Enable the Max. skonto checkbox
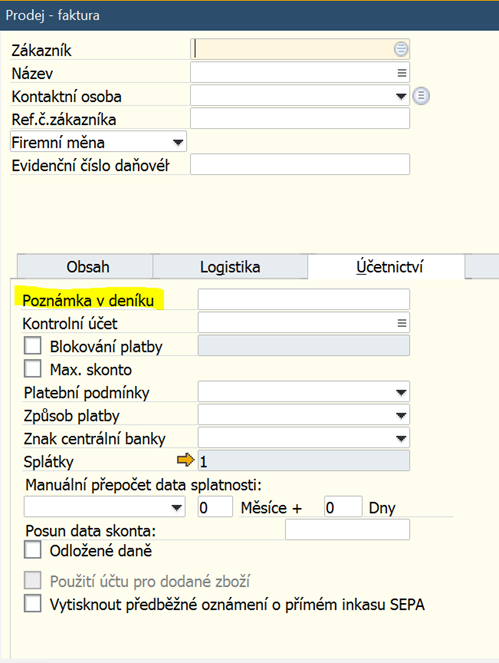 tap(33, 368)
